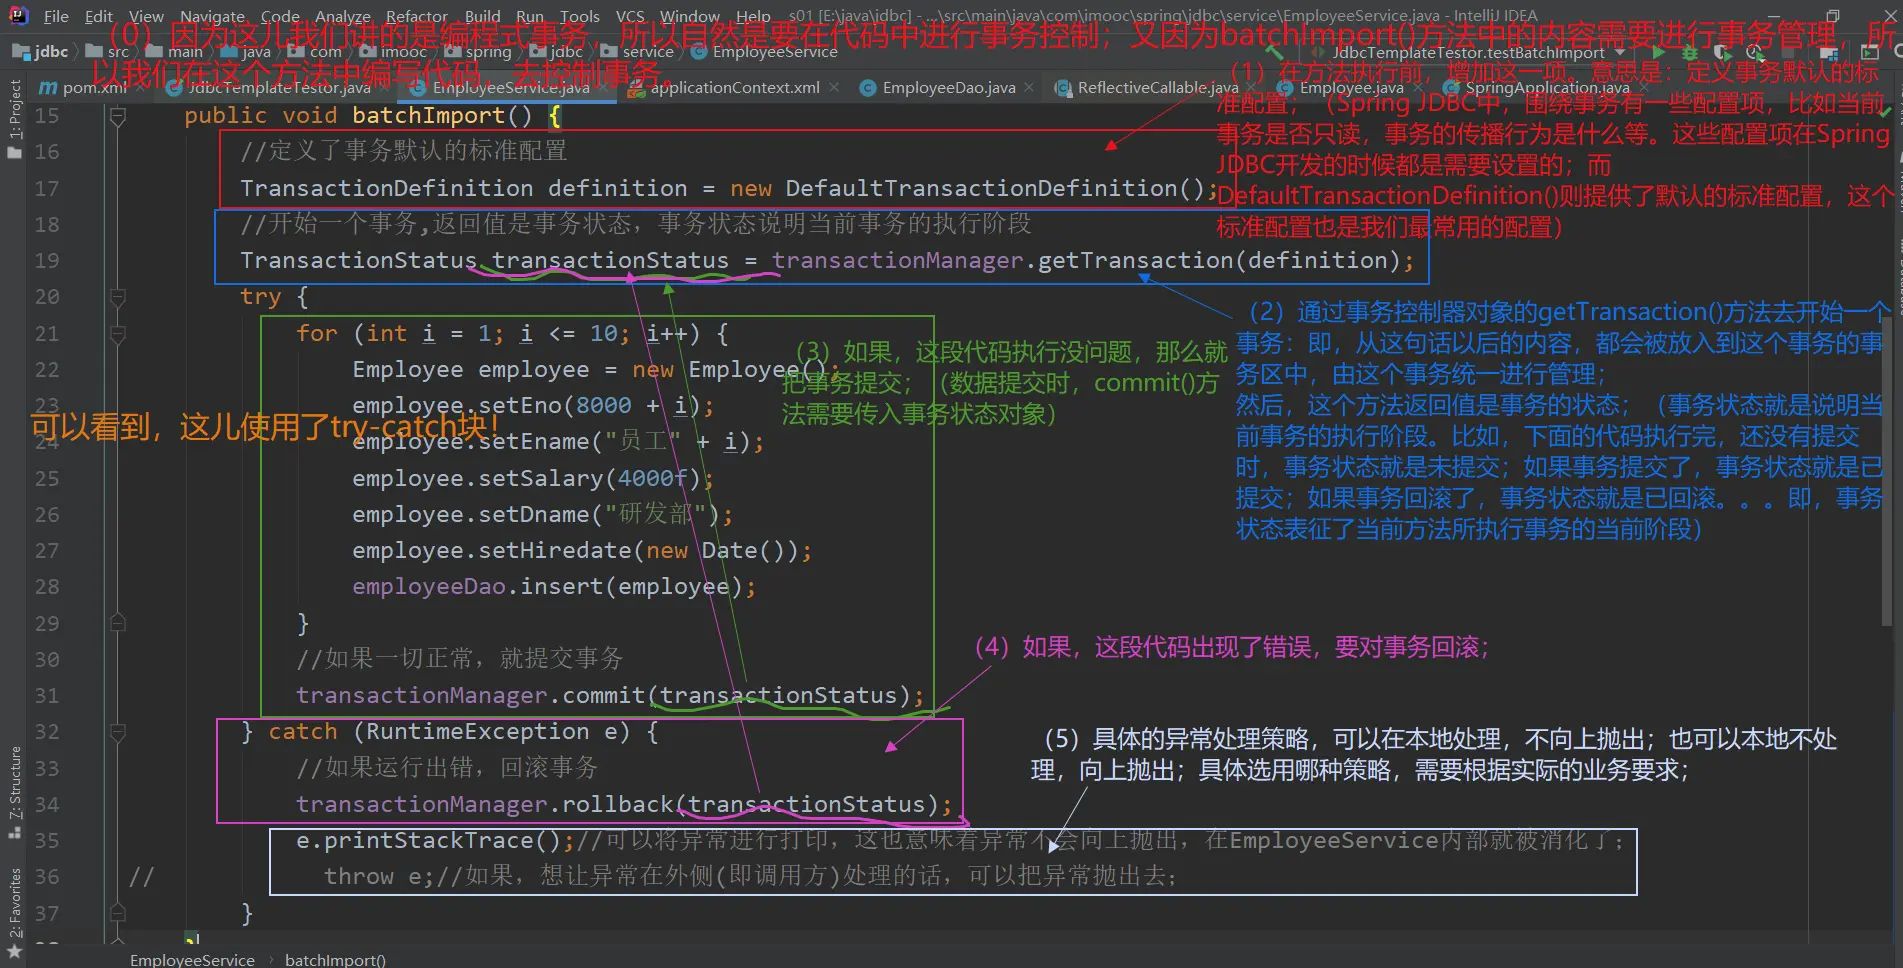1903x968 pixels.
Task: Open the VCS menu
Action: [x=630, y=16]
